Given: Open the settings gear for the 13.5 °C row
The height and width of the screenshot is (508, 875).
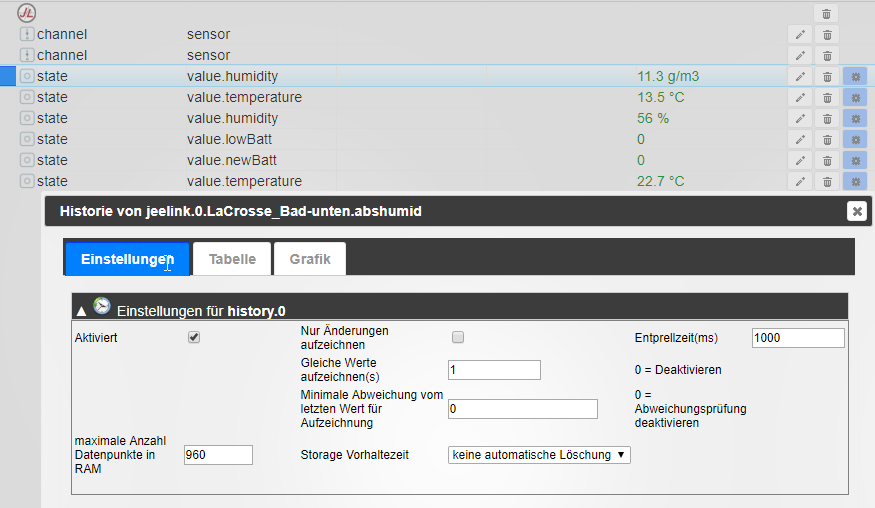Looking at the screenshot, I should click(x=855, y=97).
